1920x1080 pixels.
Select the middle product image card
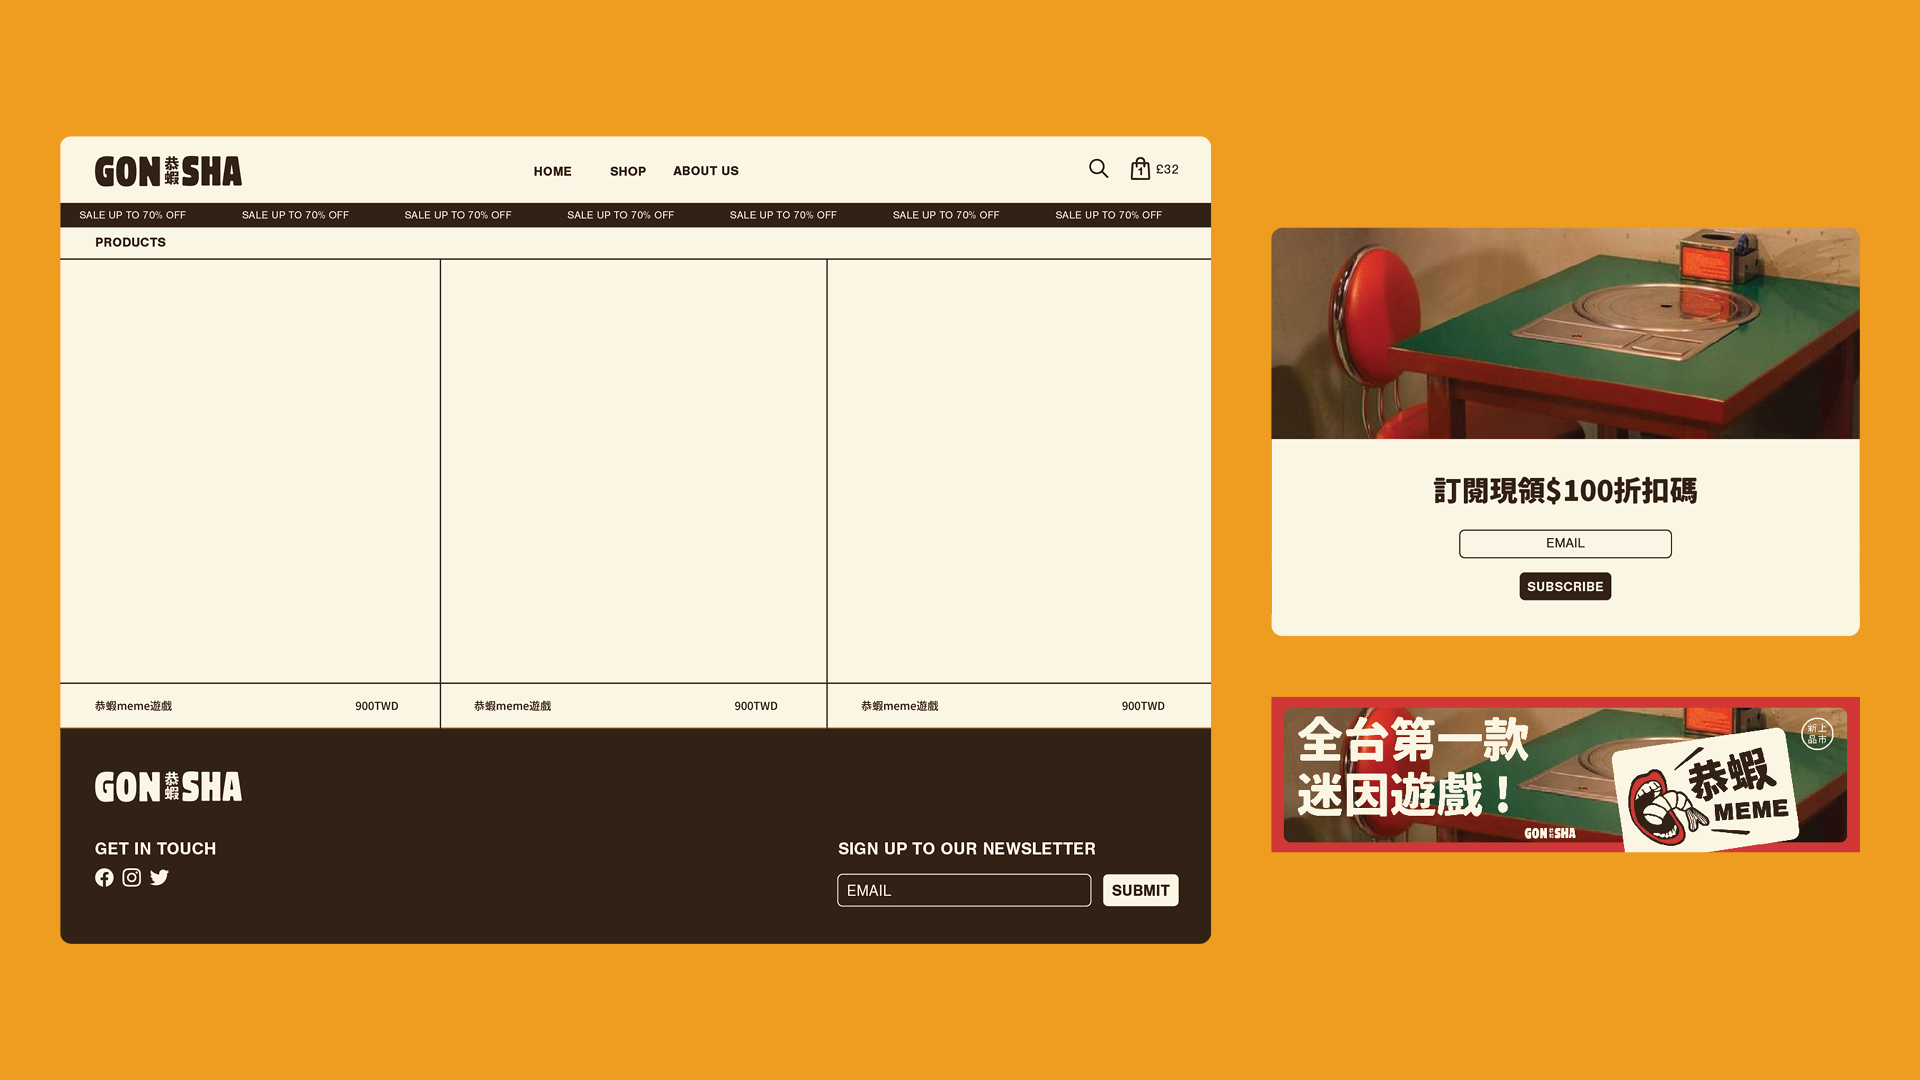pyautogui.click(x=634, y=471)
